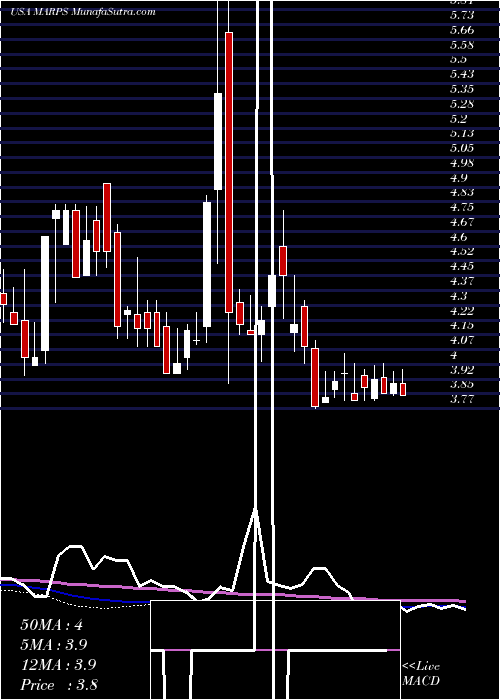The image size is (500, 700).
Task: Click the tallest red candlestick peaking near 5.66
Action: 229,172
